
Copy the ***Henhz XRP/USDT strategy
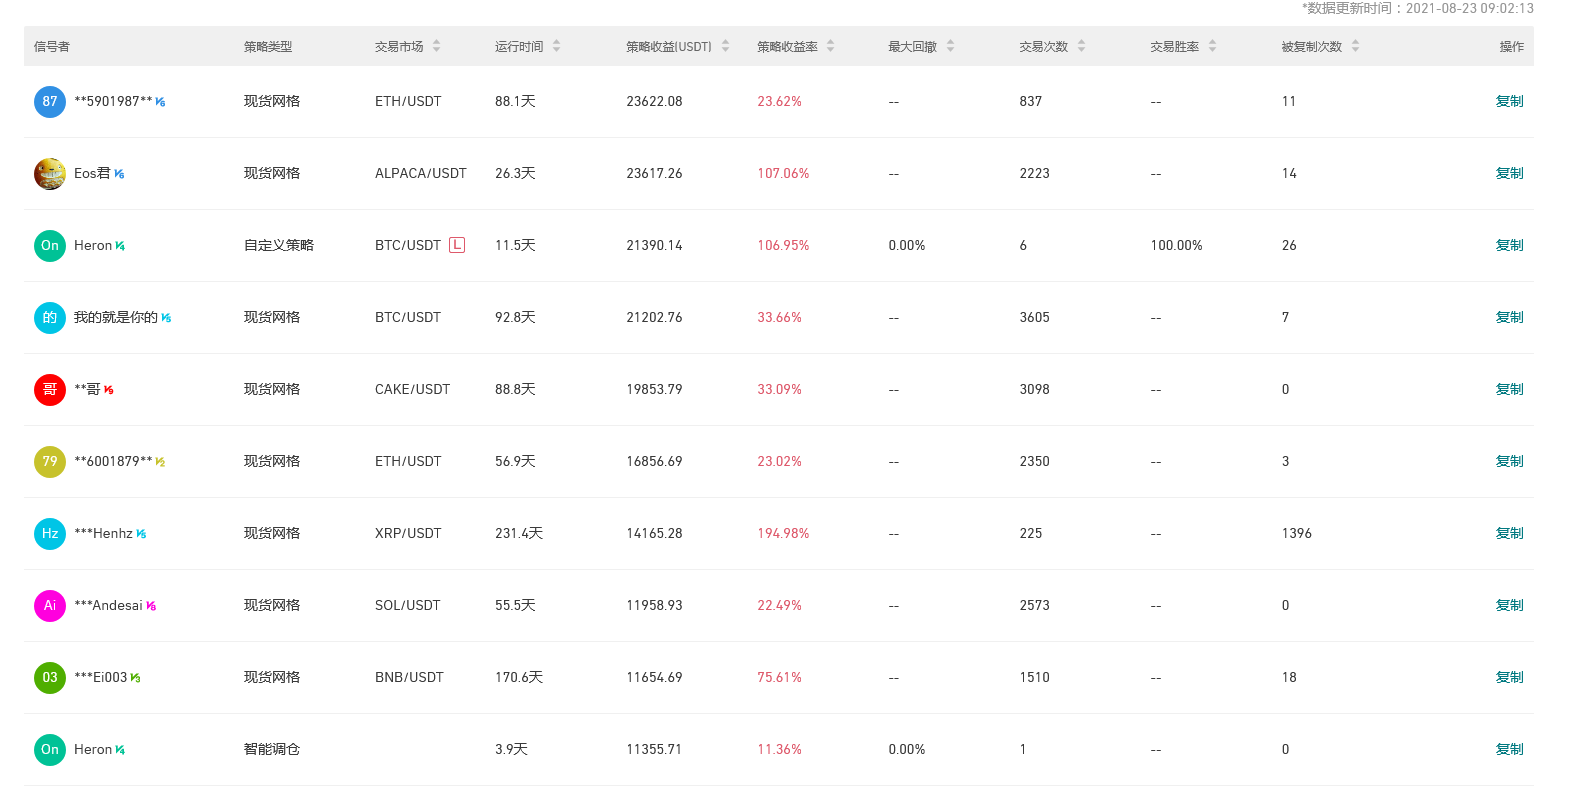click(x=1509, y=534)
